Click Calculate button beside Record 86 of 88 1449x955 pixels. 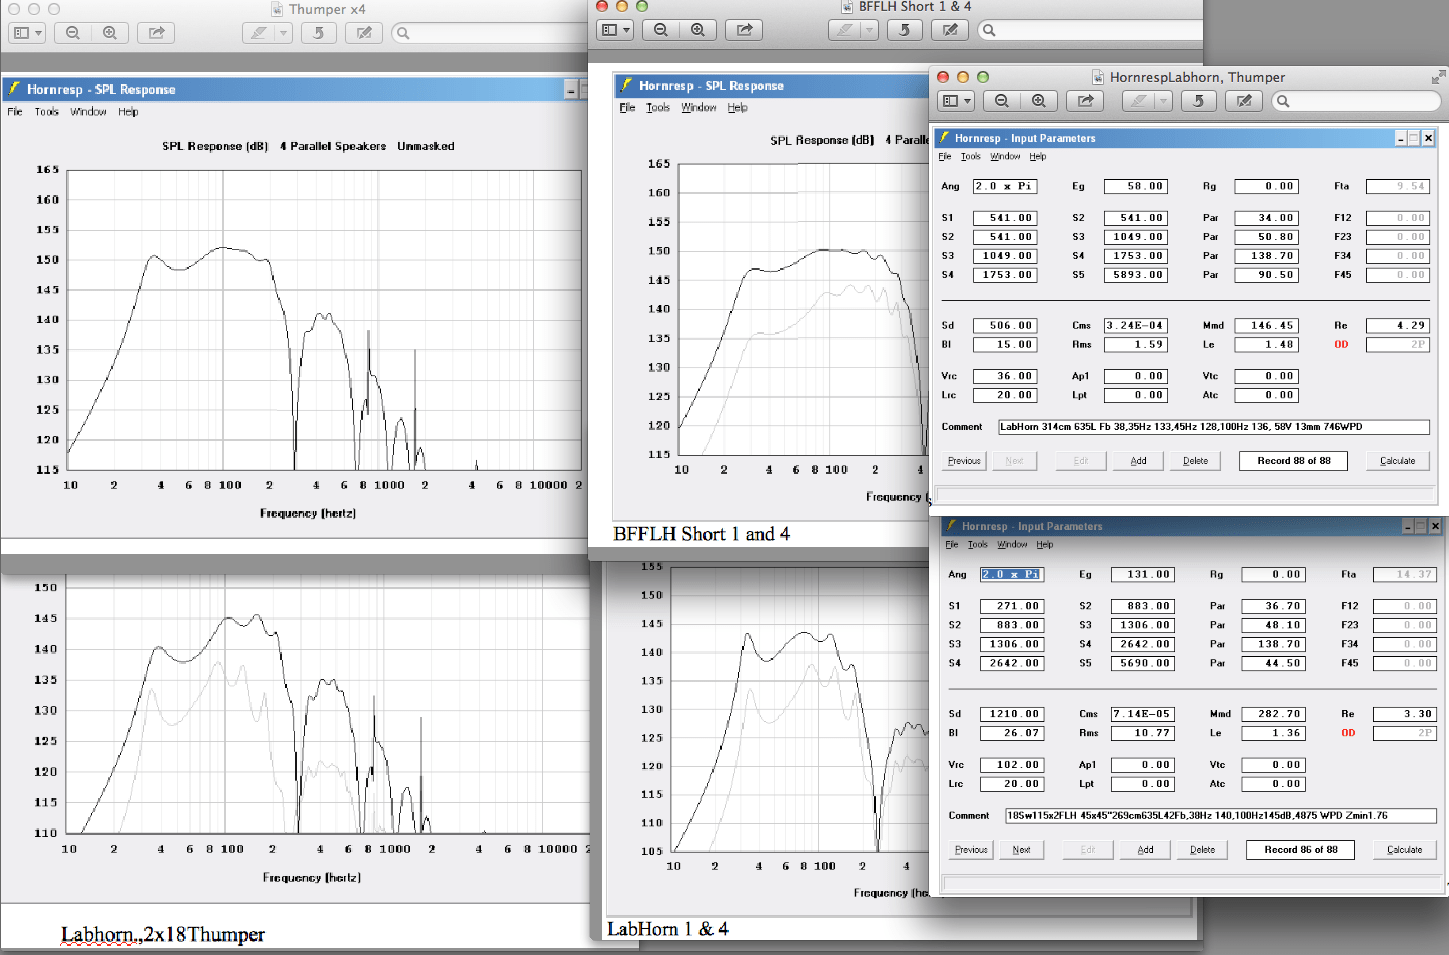click(1404, 850)
